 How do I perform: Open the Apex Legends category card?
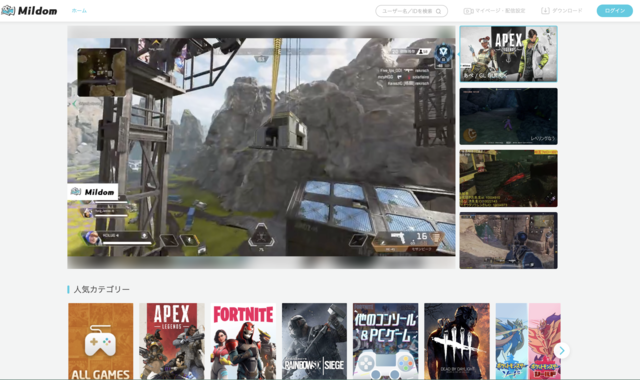pos(172,341)
